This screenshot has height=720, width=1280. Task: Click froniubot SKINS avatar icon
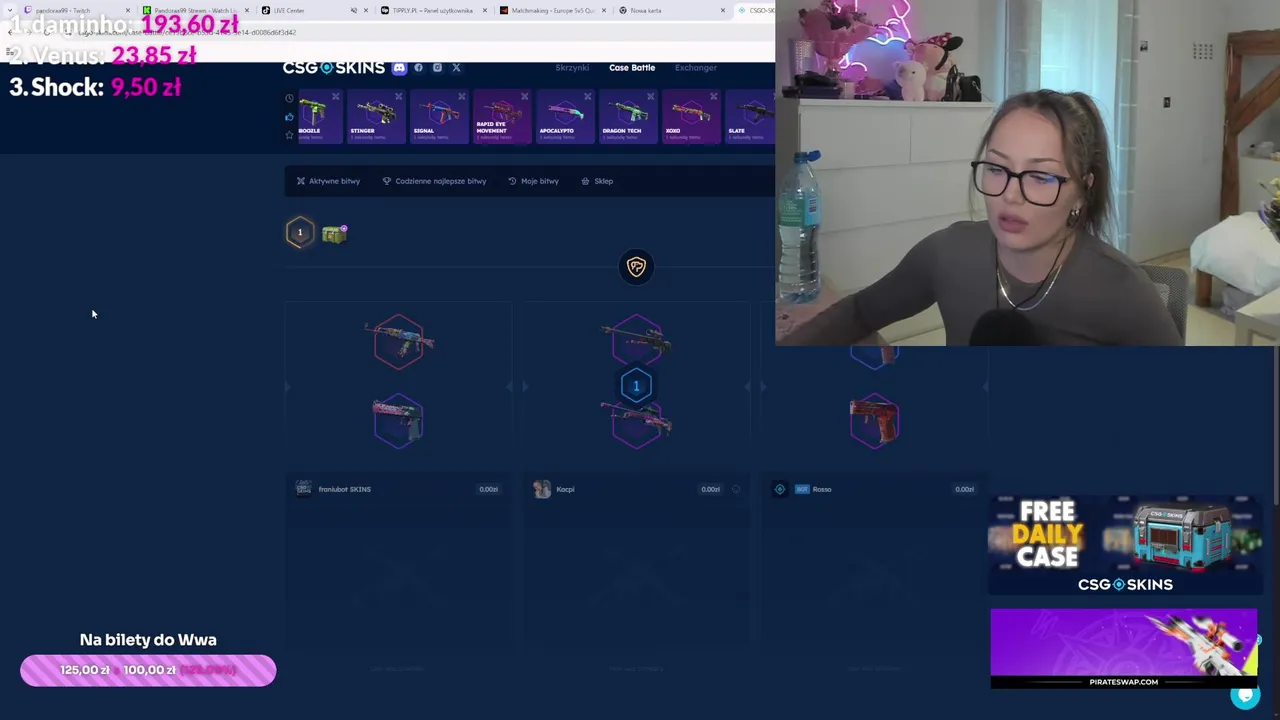(x=304, y=489)
